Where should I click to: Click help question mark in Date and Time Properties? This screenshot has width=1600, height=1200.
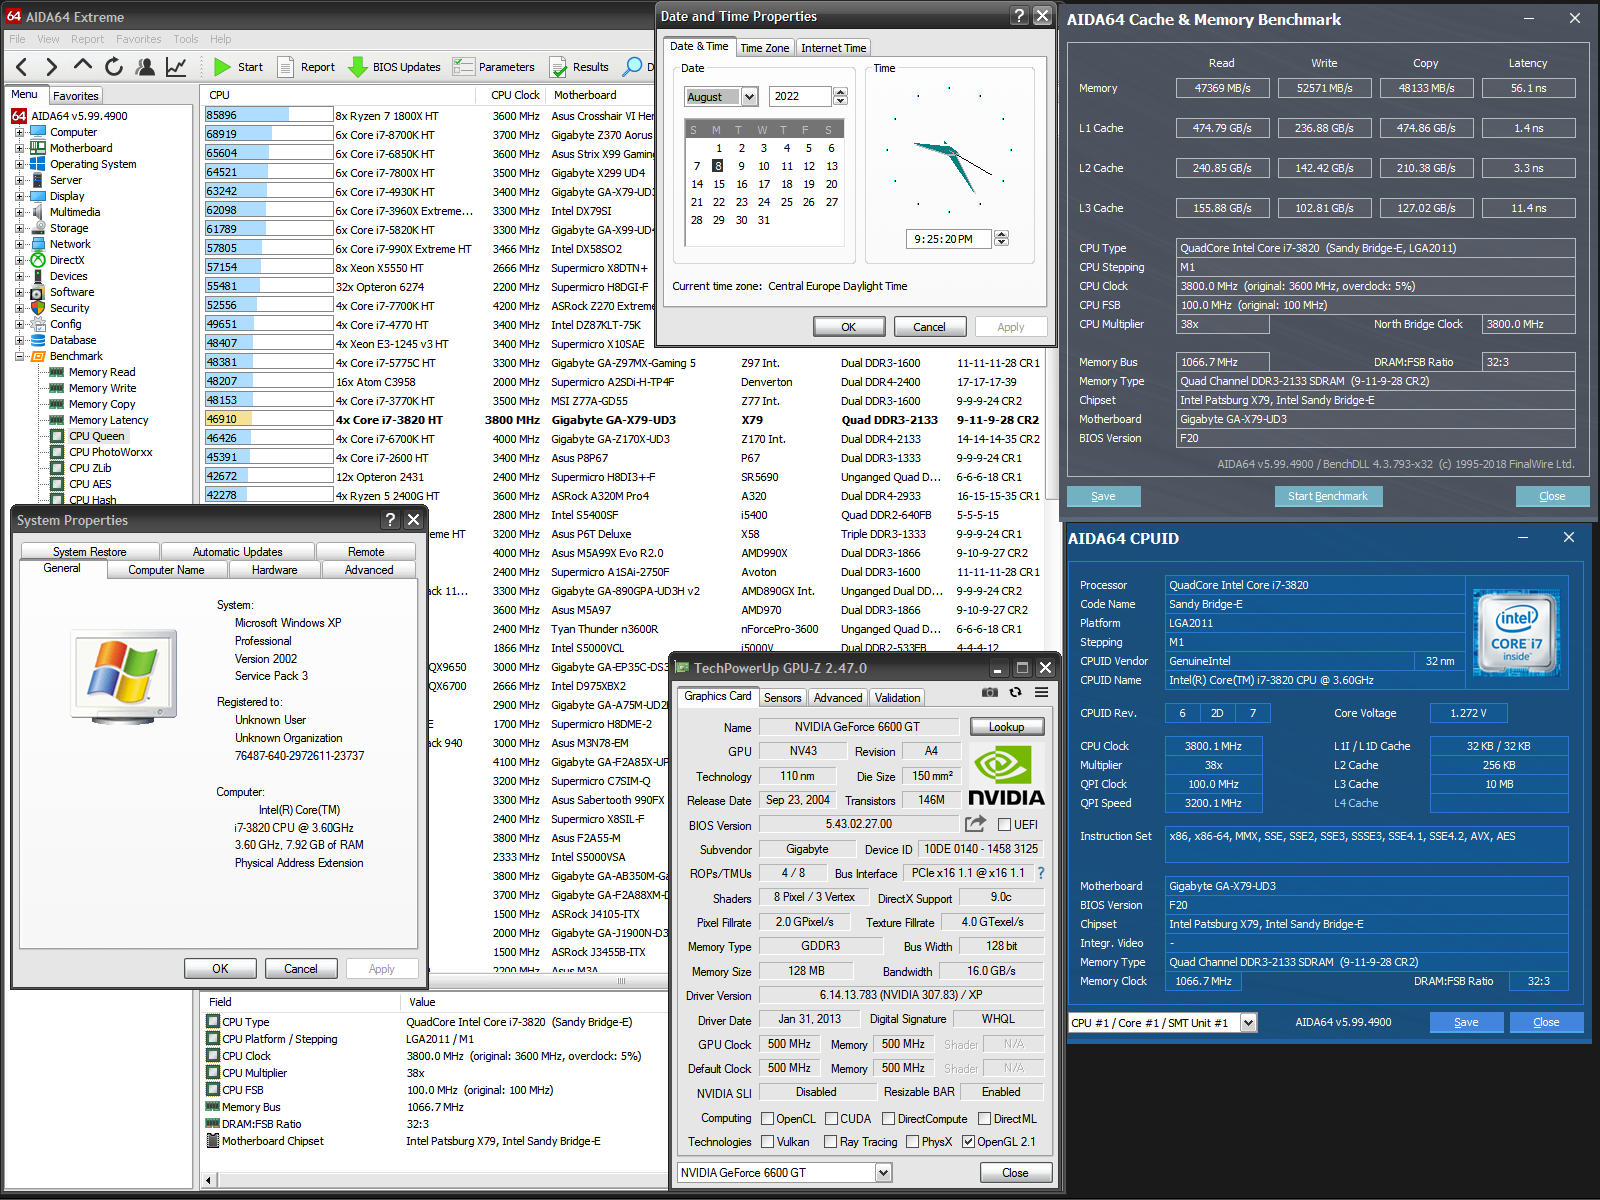[1019, 16]
